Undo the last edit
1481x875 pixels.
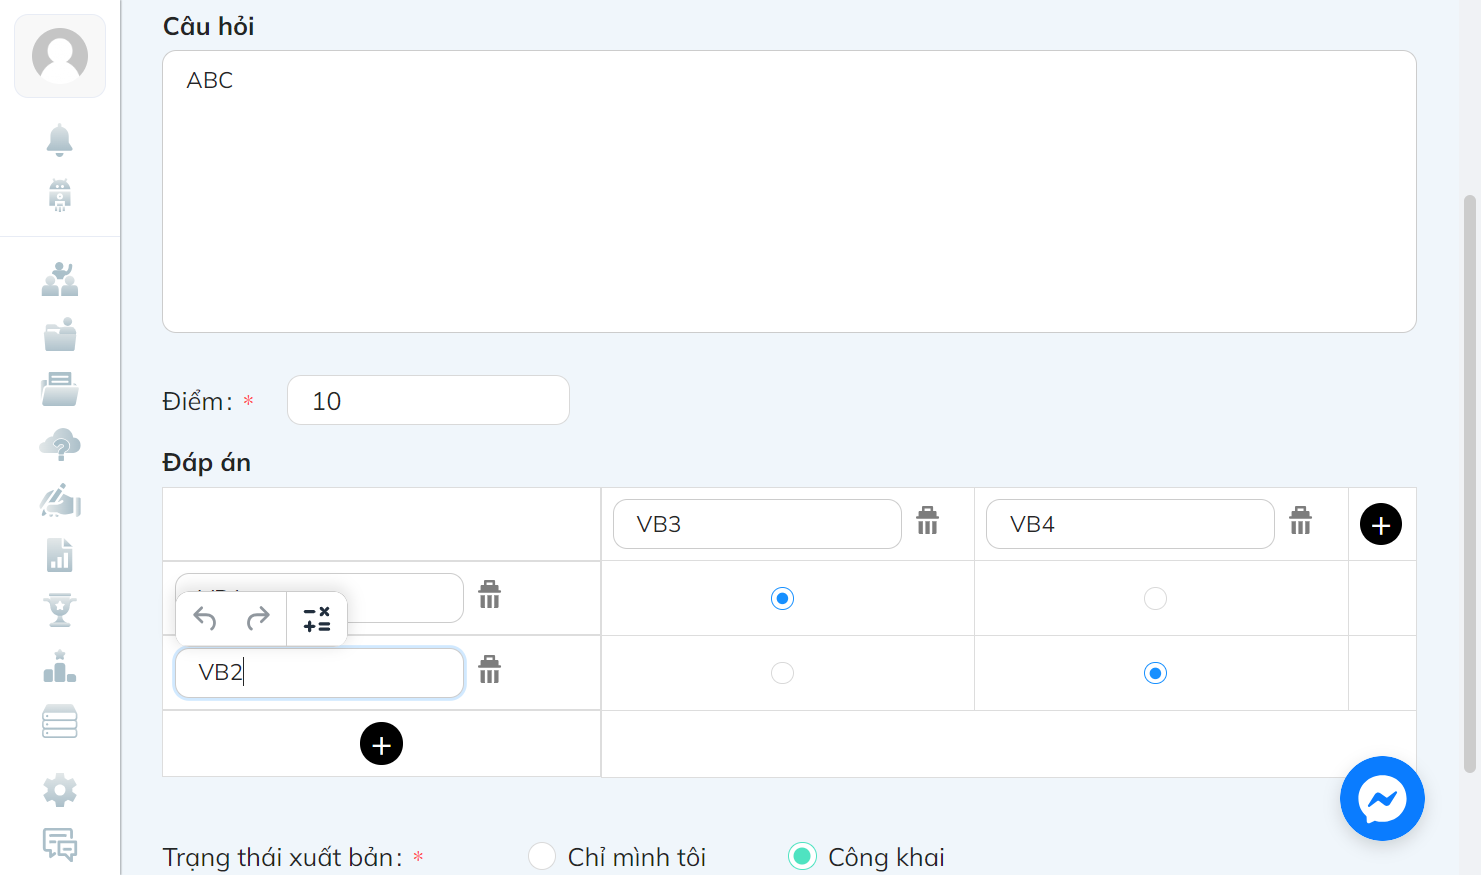[205, 619]
